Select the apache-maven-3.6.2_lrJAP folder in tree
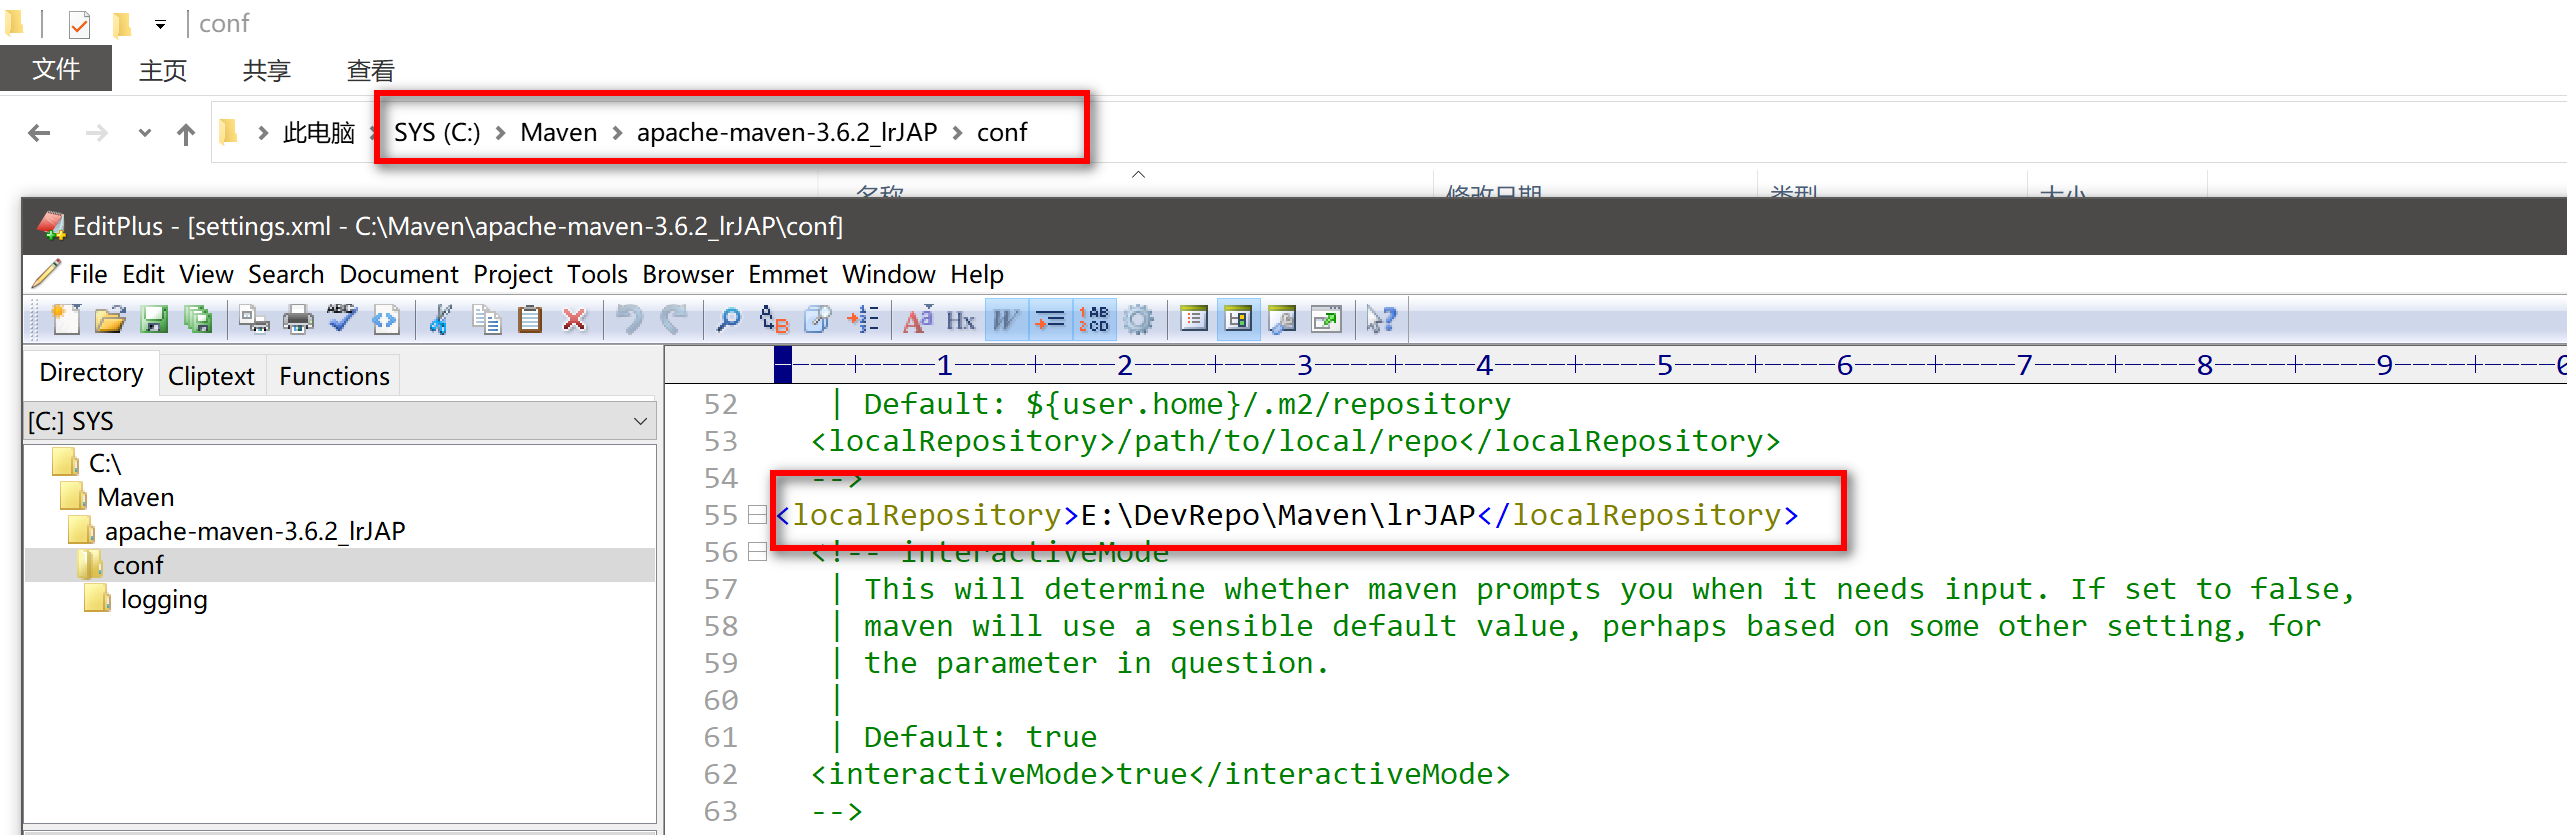The image size is (2567, 835). (x=255, y=531)
